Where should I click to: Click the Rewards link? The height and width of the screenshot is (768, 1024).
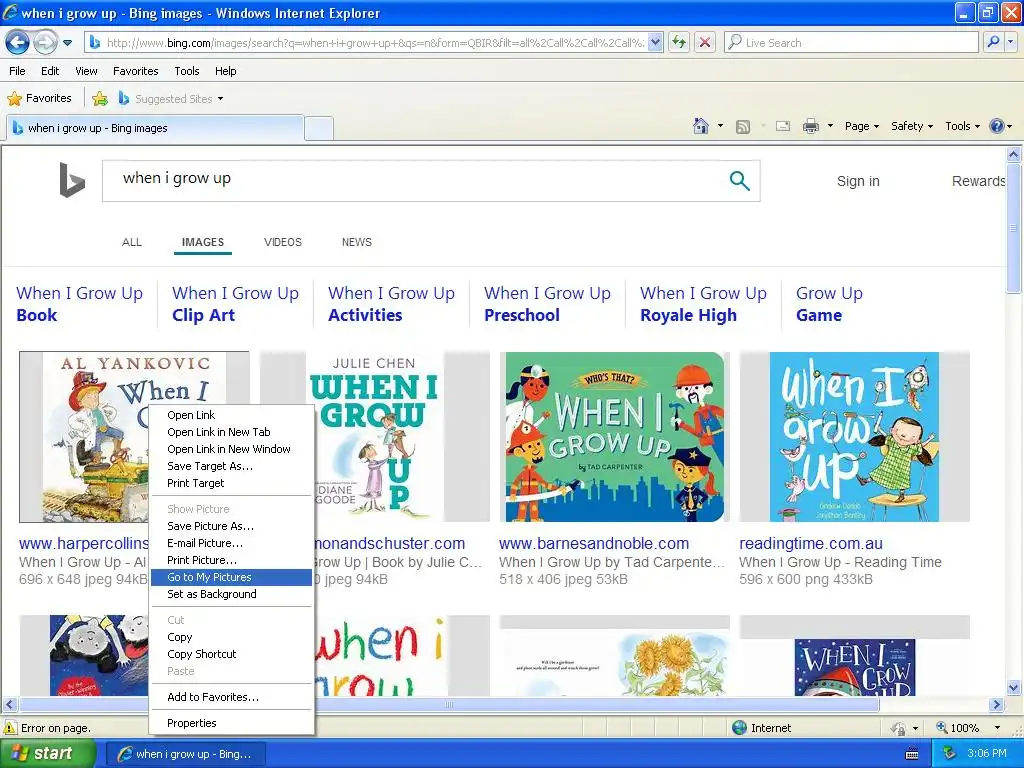coord(978,181)
